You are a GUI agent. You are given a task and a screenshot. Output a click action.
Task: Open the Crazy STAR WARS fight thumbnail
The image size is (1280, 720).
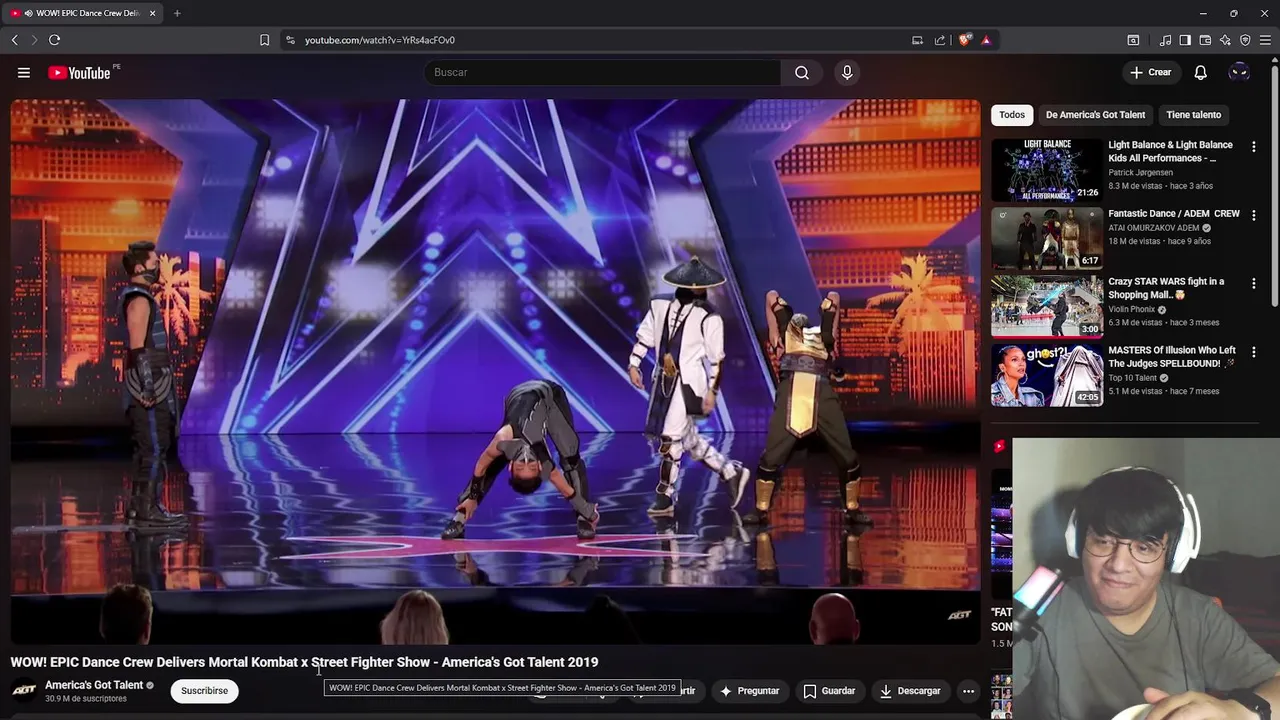[1047, 306]
